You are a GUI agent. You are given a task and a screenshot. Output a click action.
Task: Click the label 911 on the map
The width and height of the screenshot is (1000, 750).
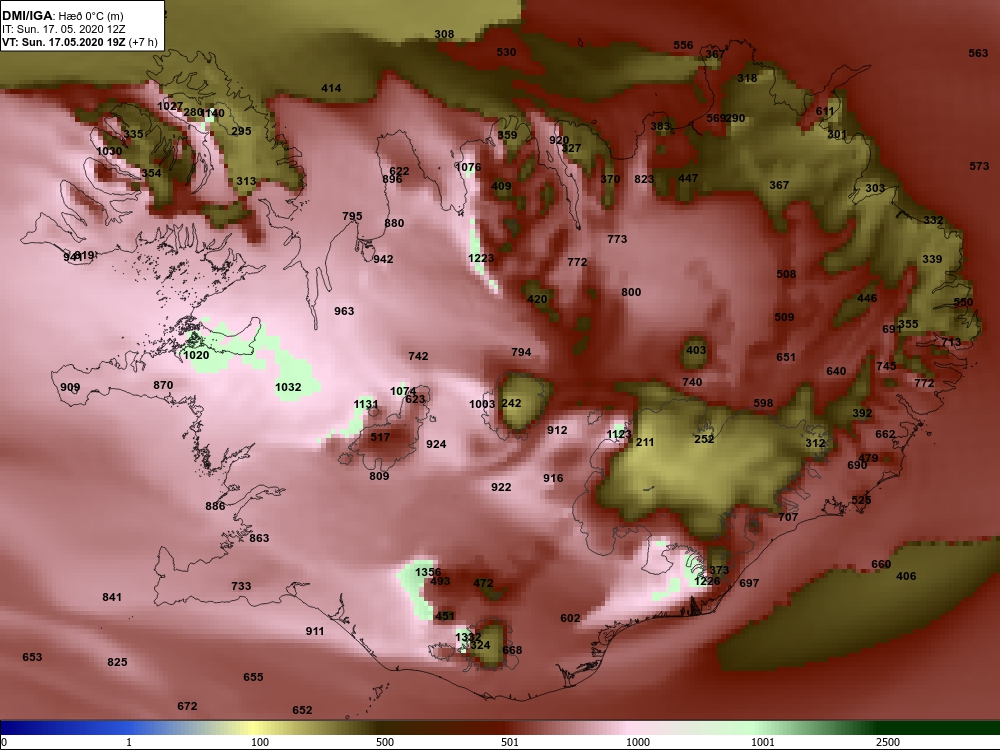point(314,631)
